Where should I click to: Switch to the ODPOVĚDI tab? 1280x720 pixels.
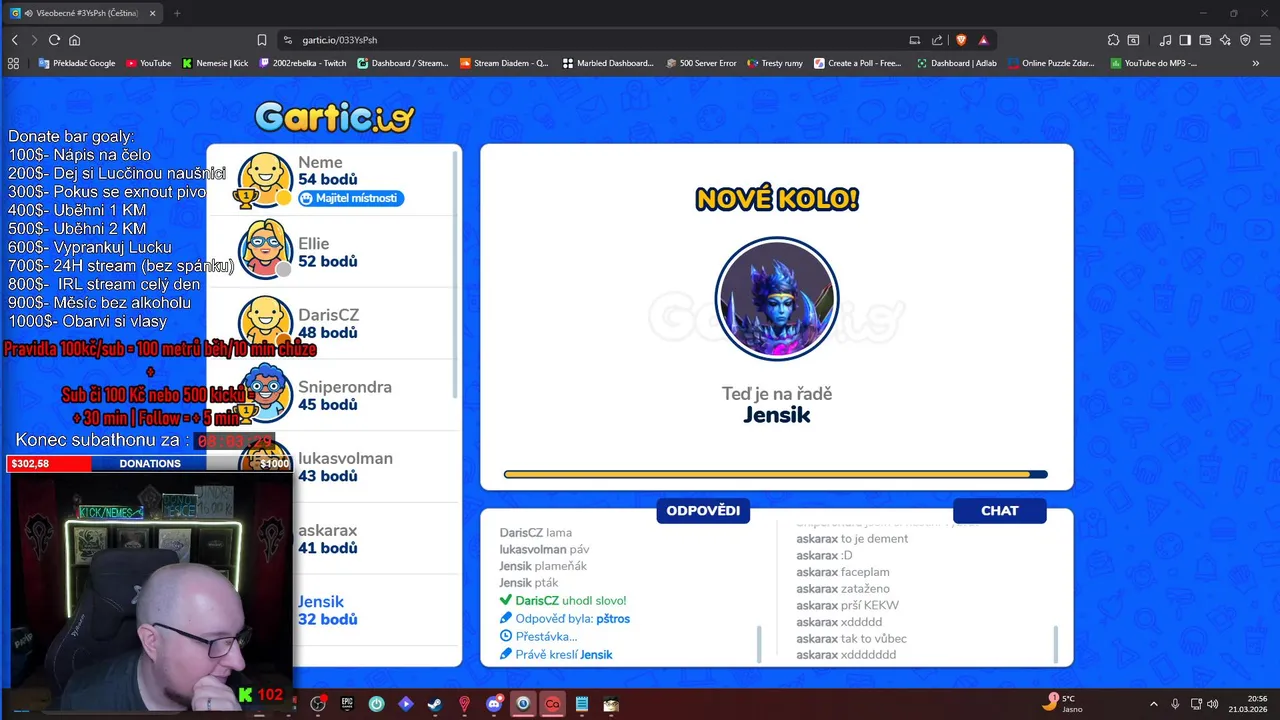pos(703,511)
